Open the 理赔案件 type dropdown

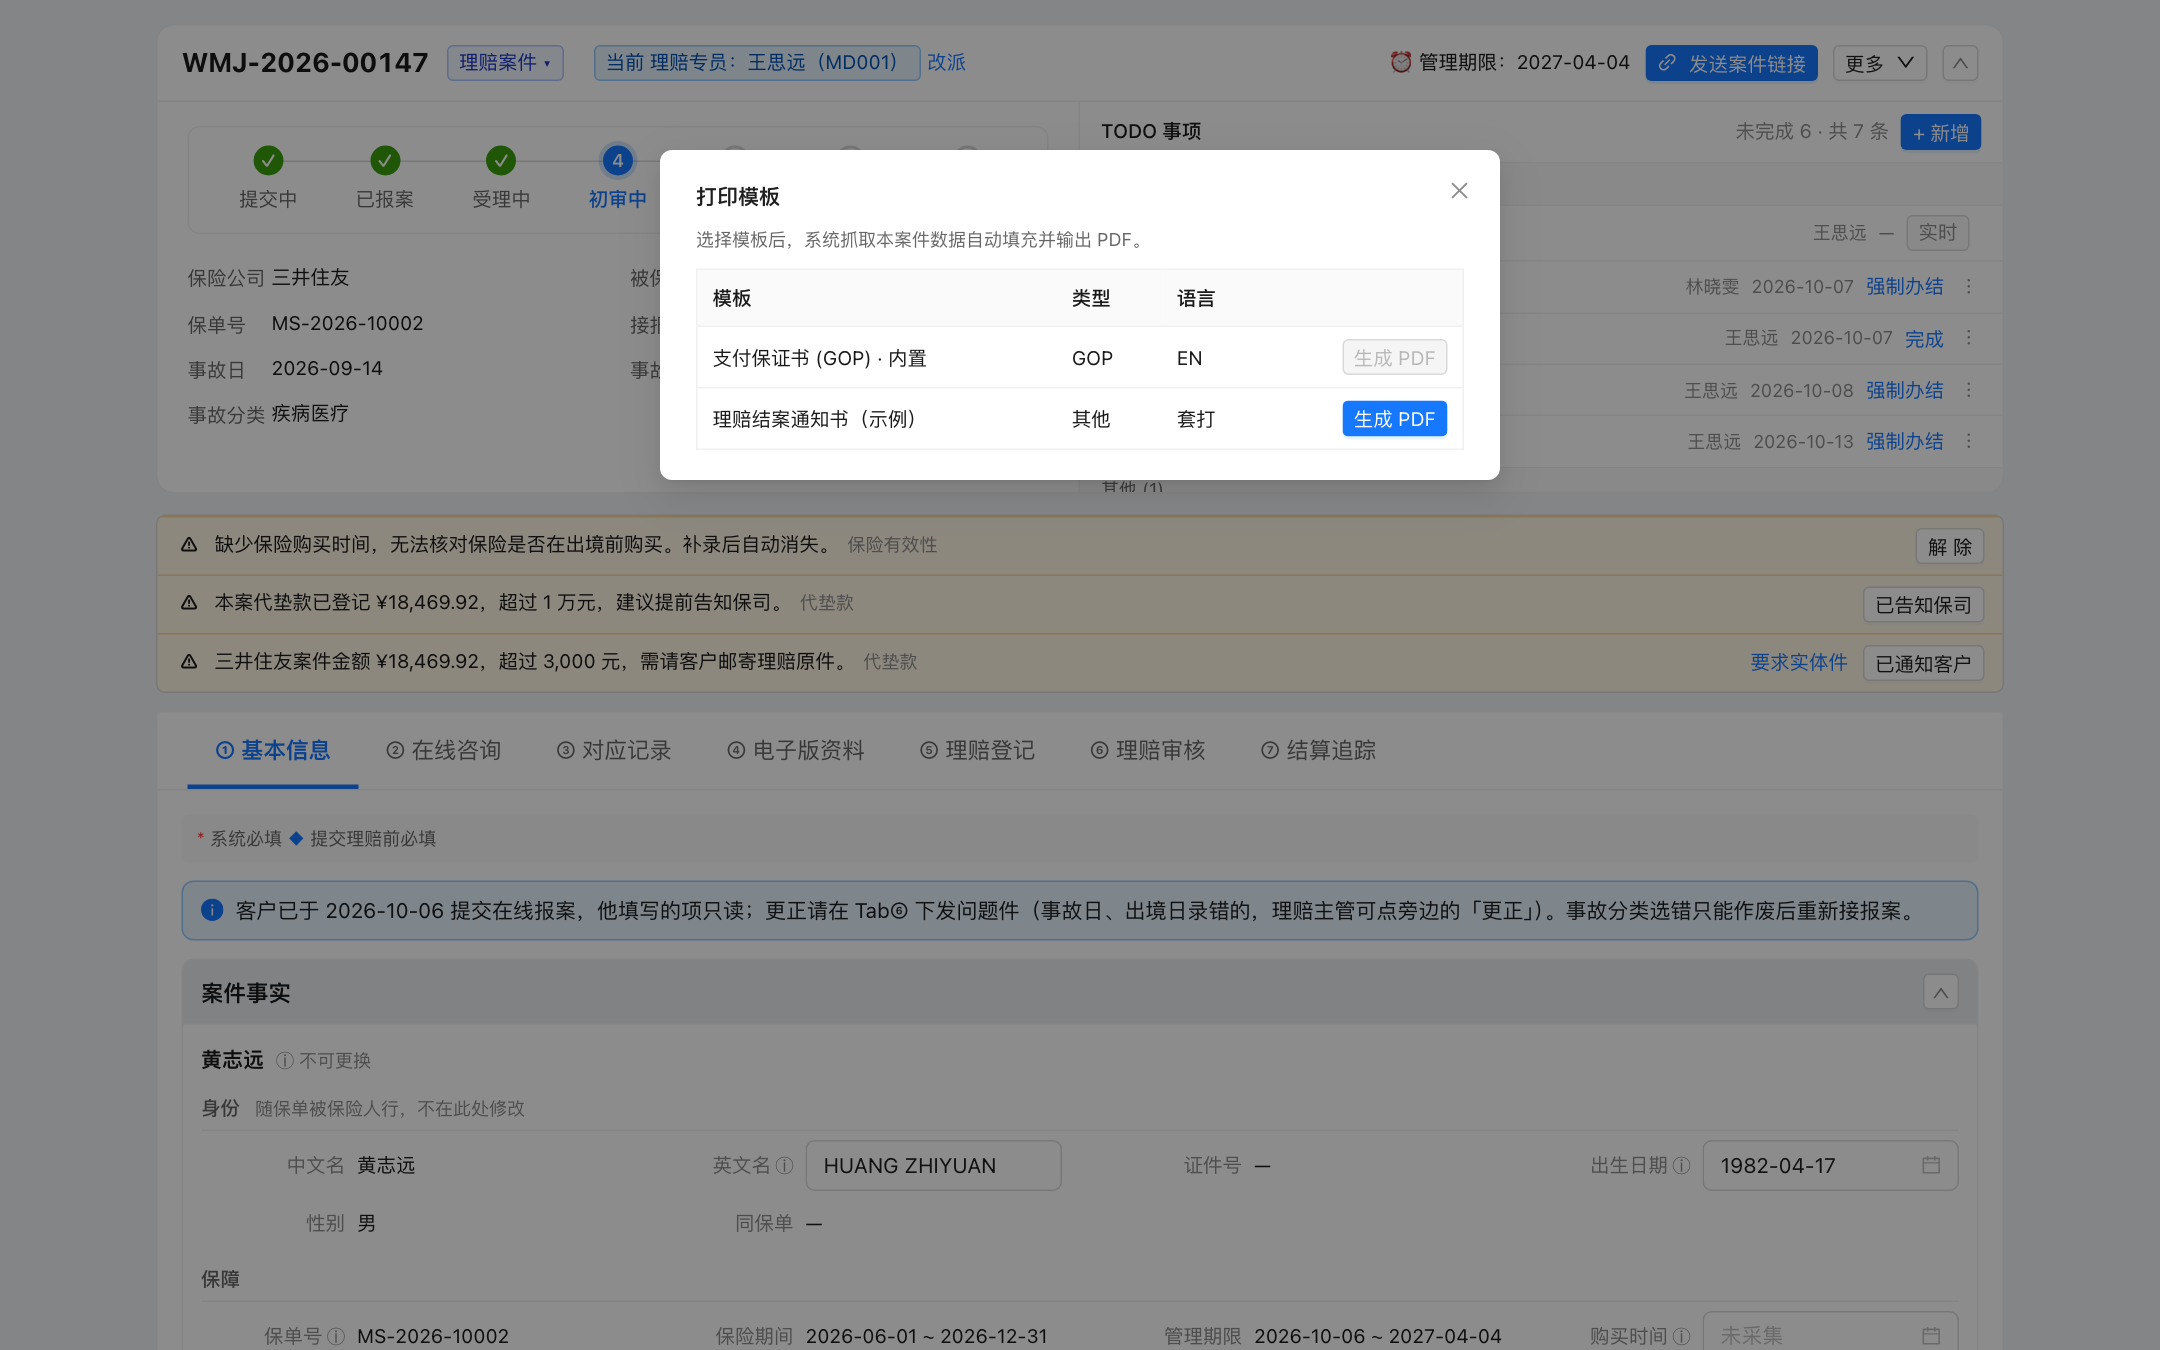click(505, 63)
